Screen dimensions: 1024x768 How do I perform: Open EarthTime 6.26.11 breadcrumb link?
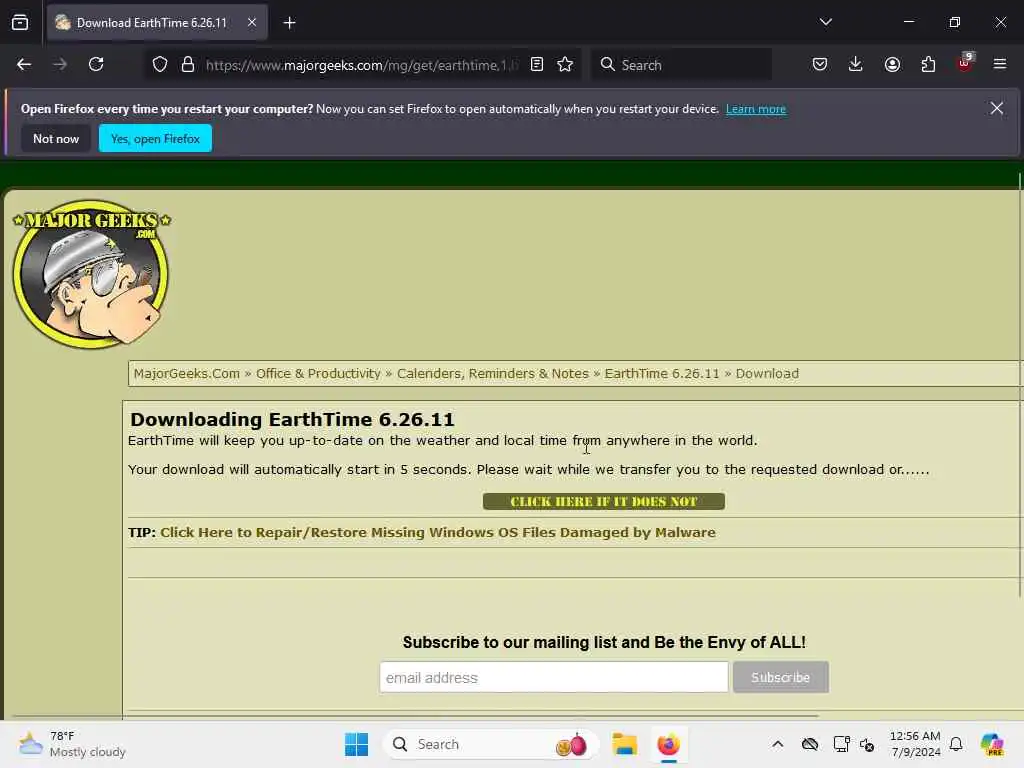tap(662, 374)
